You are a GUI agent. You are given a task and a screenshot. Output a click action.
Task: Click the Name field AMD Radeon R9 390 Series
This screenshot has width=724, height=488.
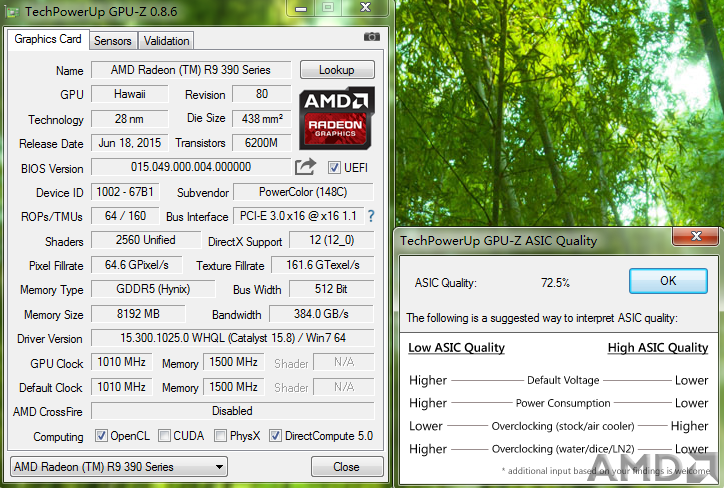tap(191, 70)
